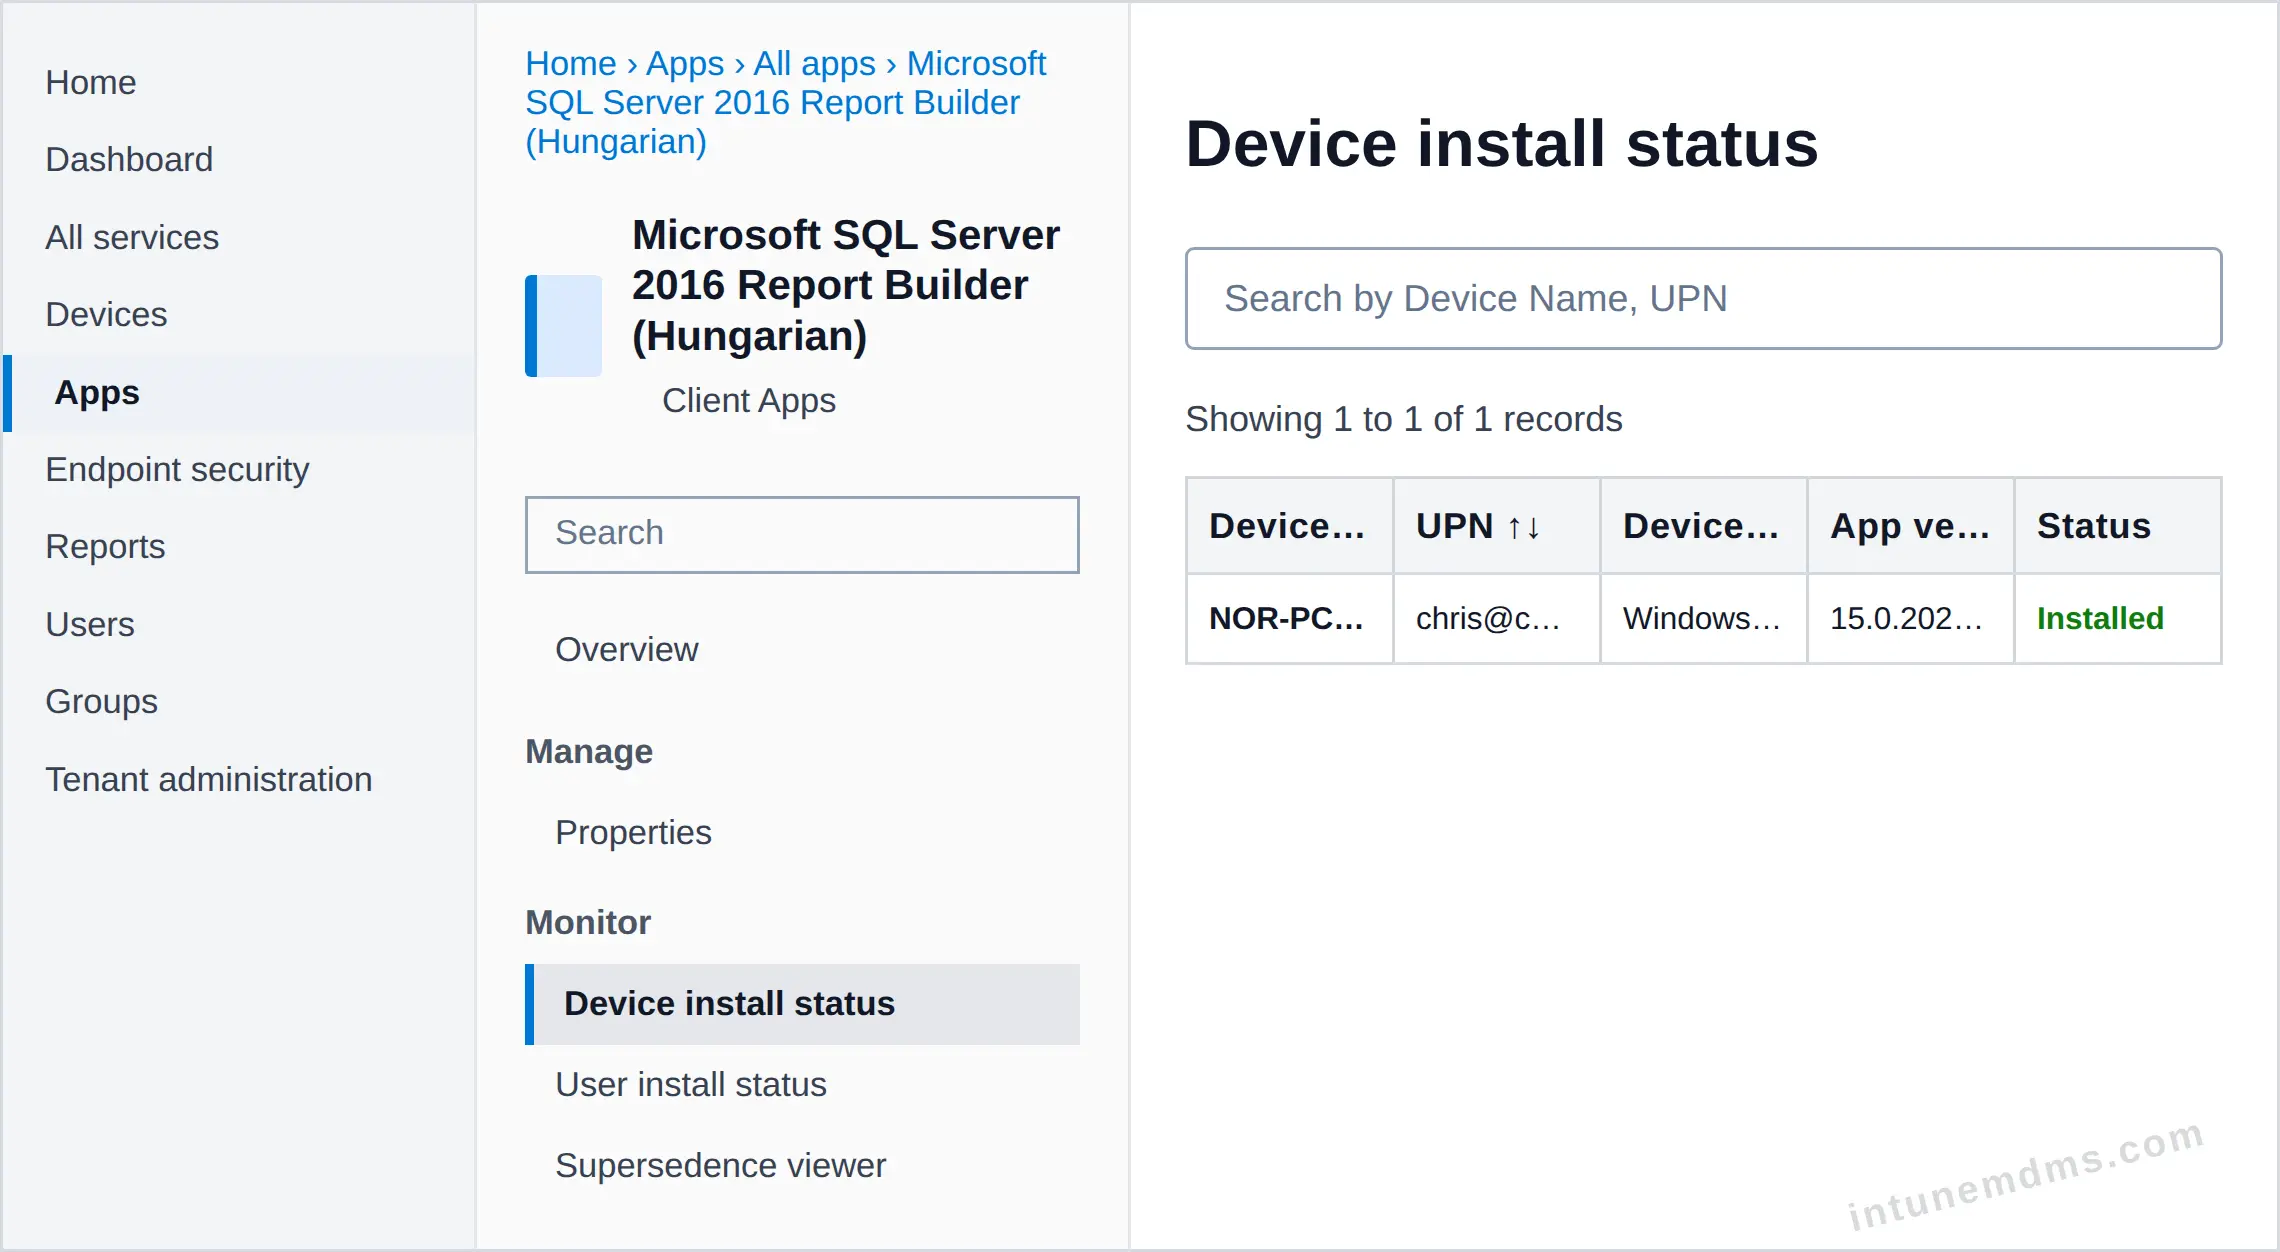Open Properties under Manage
The image size is (2280, 1252).
633,832
